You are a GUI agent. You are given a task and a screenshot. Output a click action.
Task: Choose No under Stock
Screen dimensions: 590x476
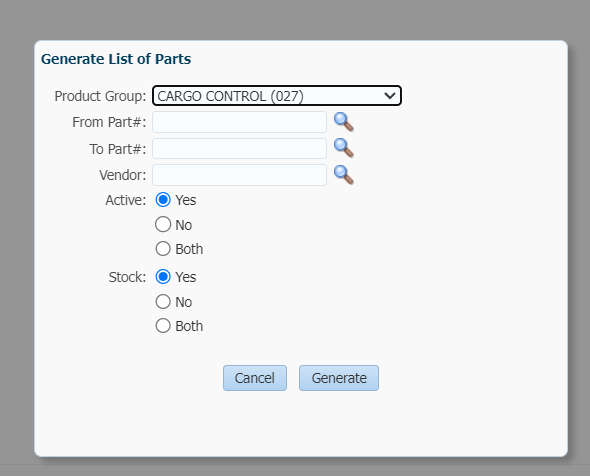pos(163,302)
